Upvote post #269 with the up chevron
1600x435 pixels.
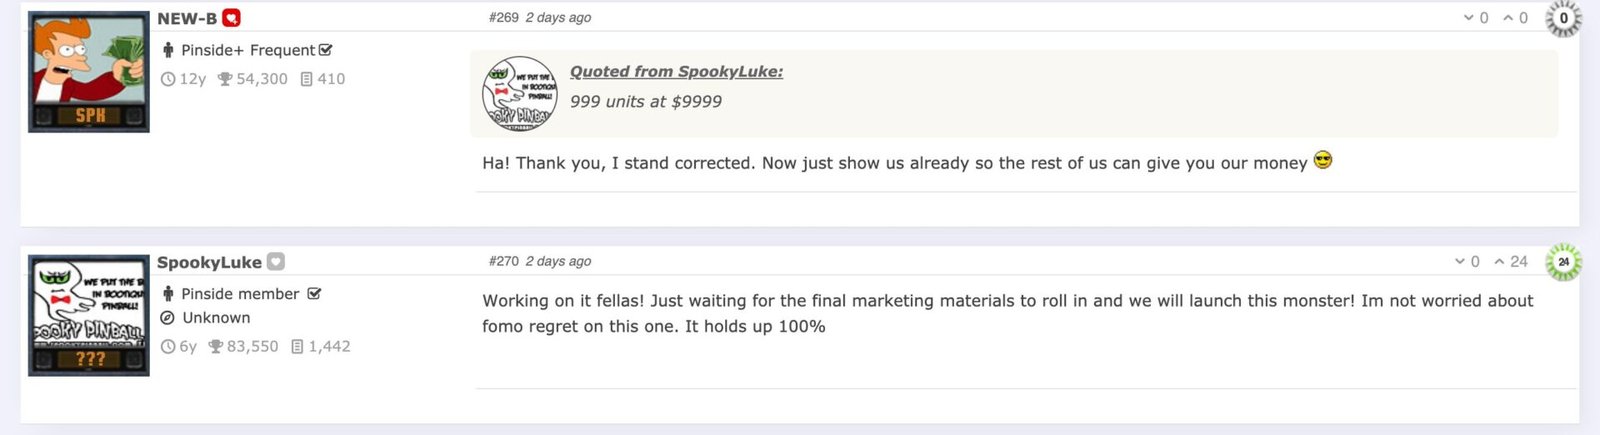[x=1508, y=18]
